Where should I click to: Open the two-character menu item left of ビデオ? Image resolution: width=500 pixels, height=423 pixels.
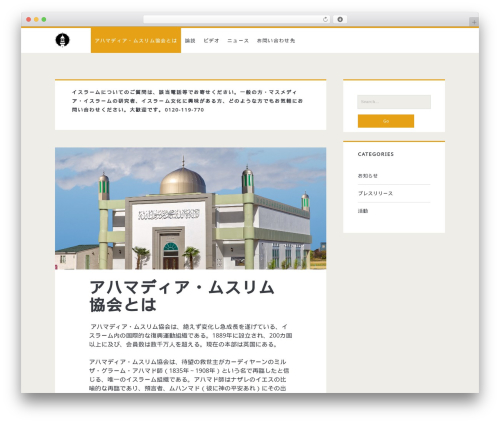[x=190, y=41]
